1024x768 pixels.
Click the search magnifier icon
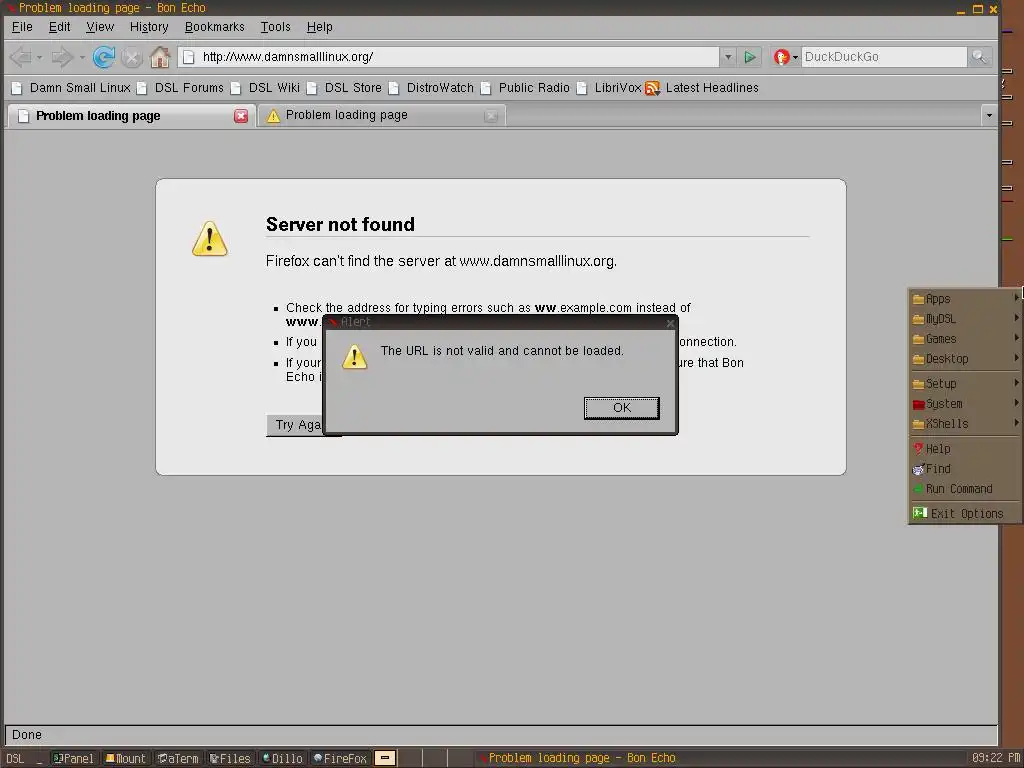(x=979, y=57)
